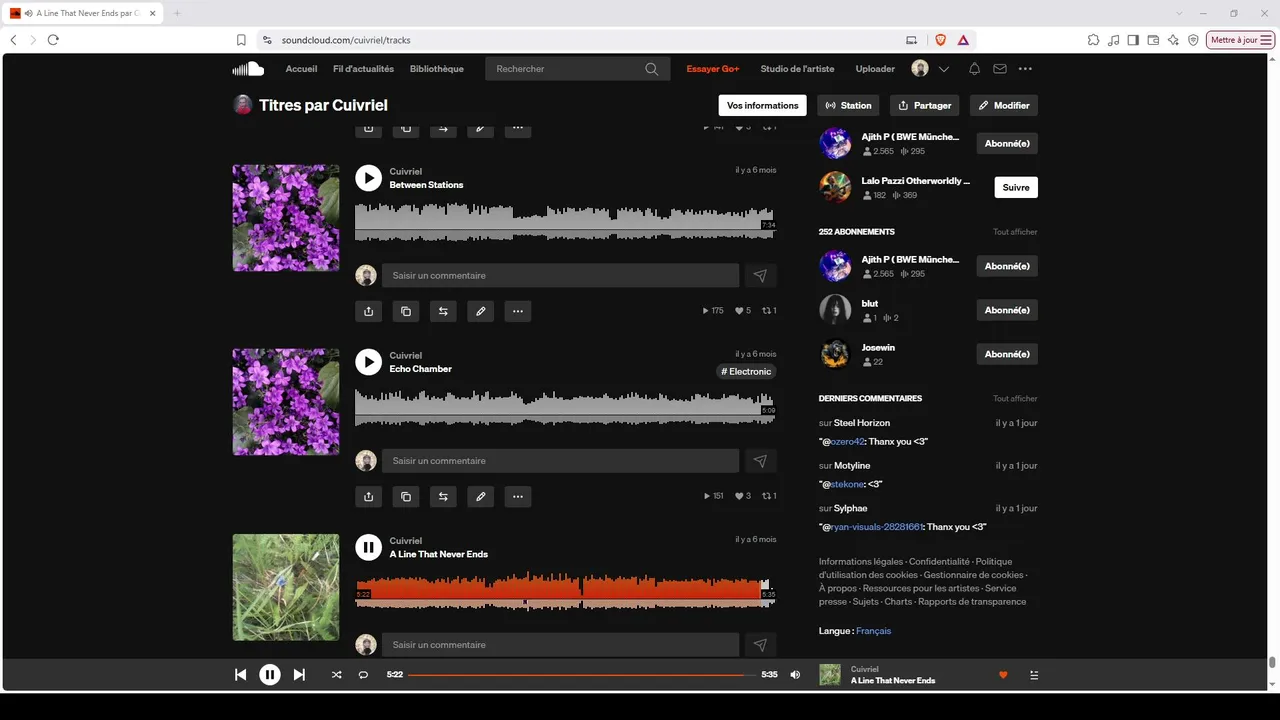This screenshot has height=720, width=1280.
Task: Toggle shuffle in the player bar
Action: tap(336, 675)
